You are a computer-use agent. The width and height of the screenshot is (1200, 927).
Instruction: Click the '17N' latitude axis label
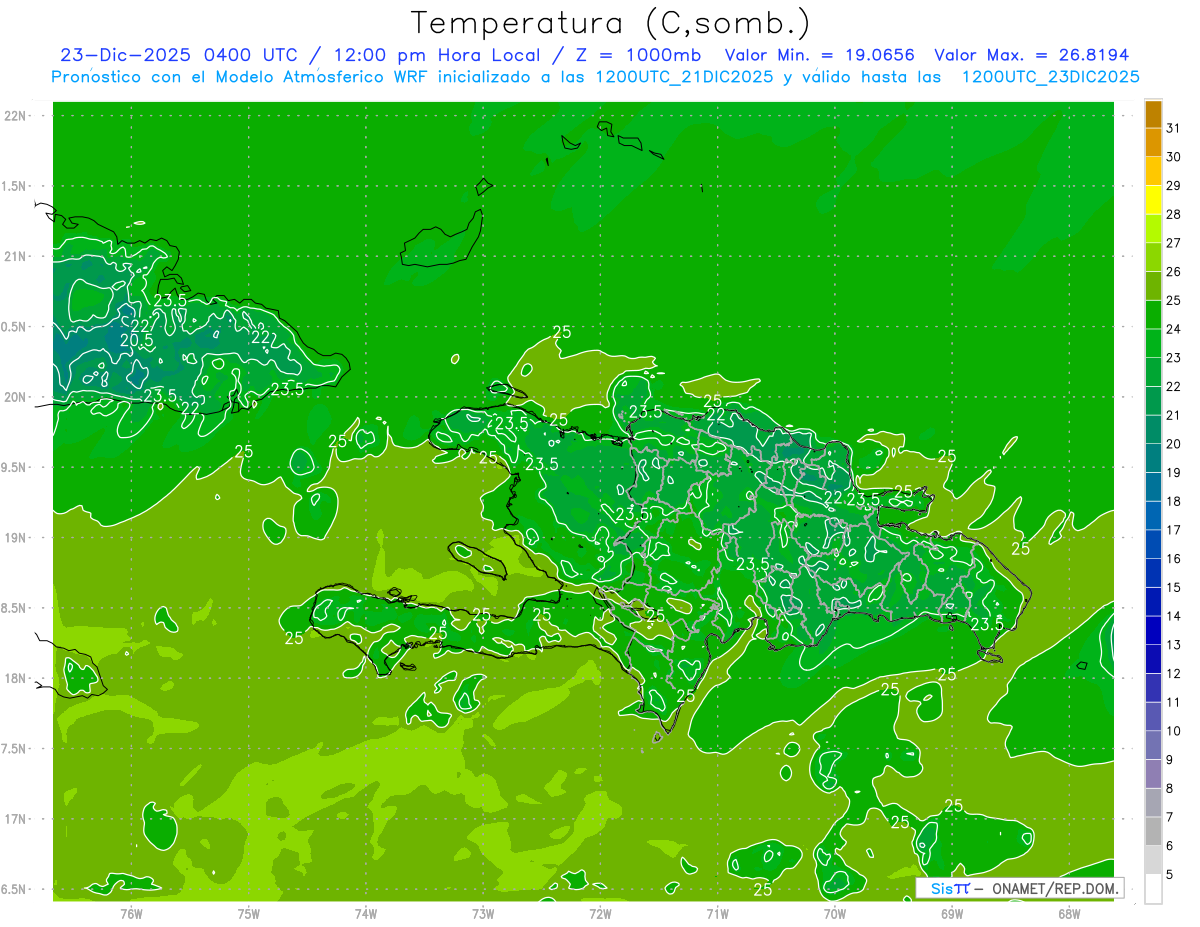click(x=16, y=819)
